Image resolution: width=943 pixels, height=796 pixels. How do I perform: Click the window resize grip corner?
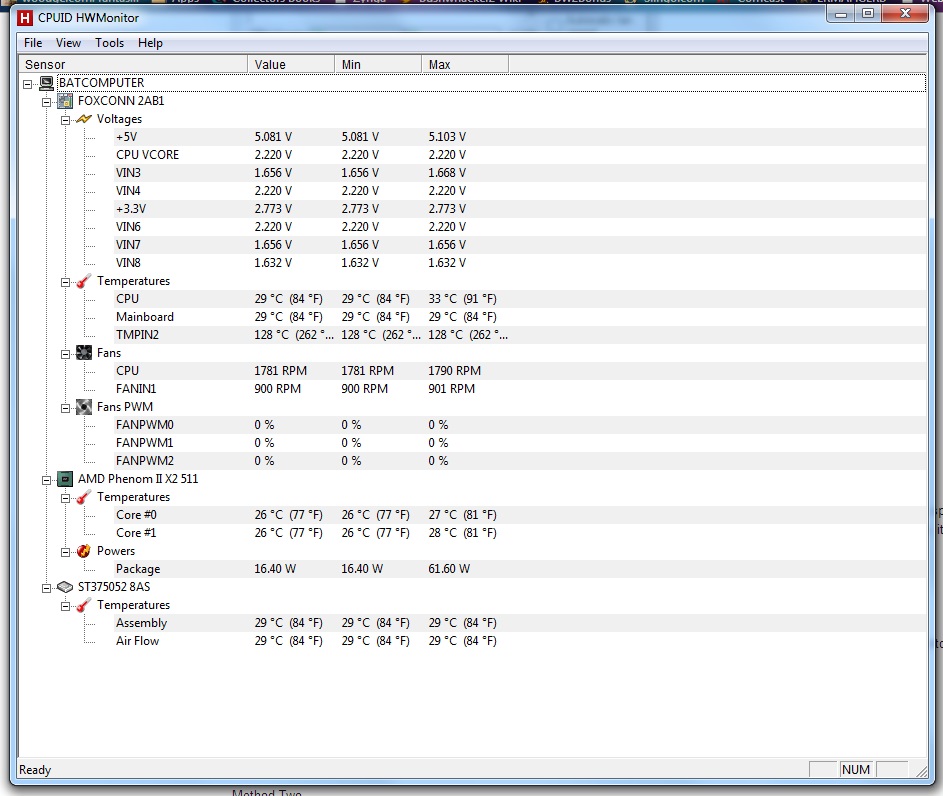[921, 771]
